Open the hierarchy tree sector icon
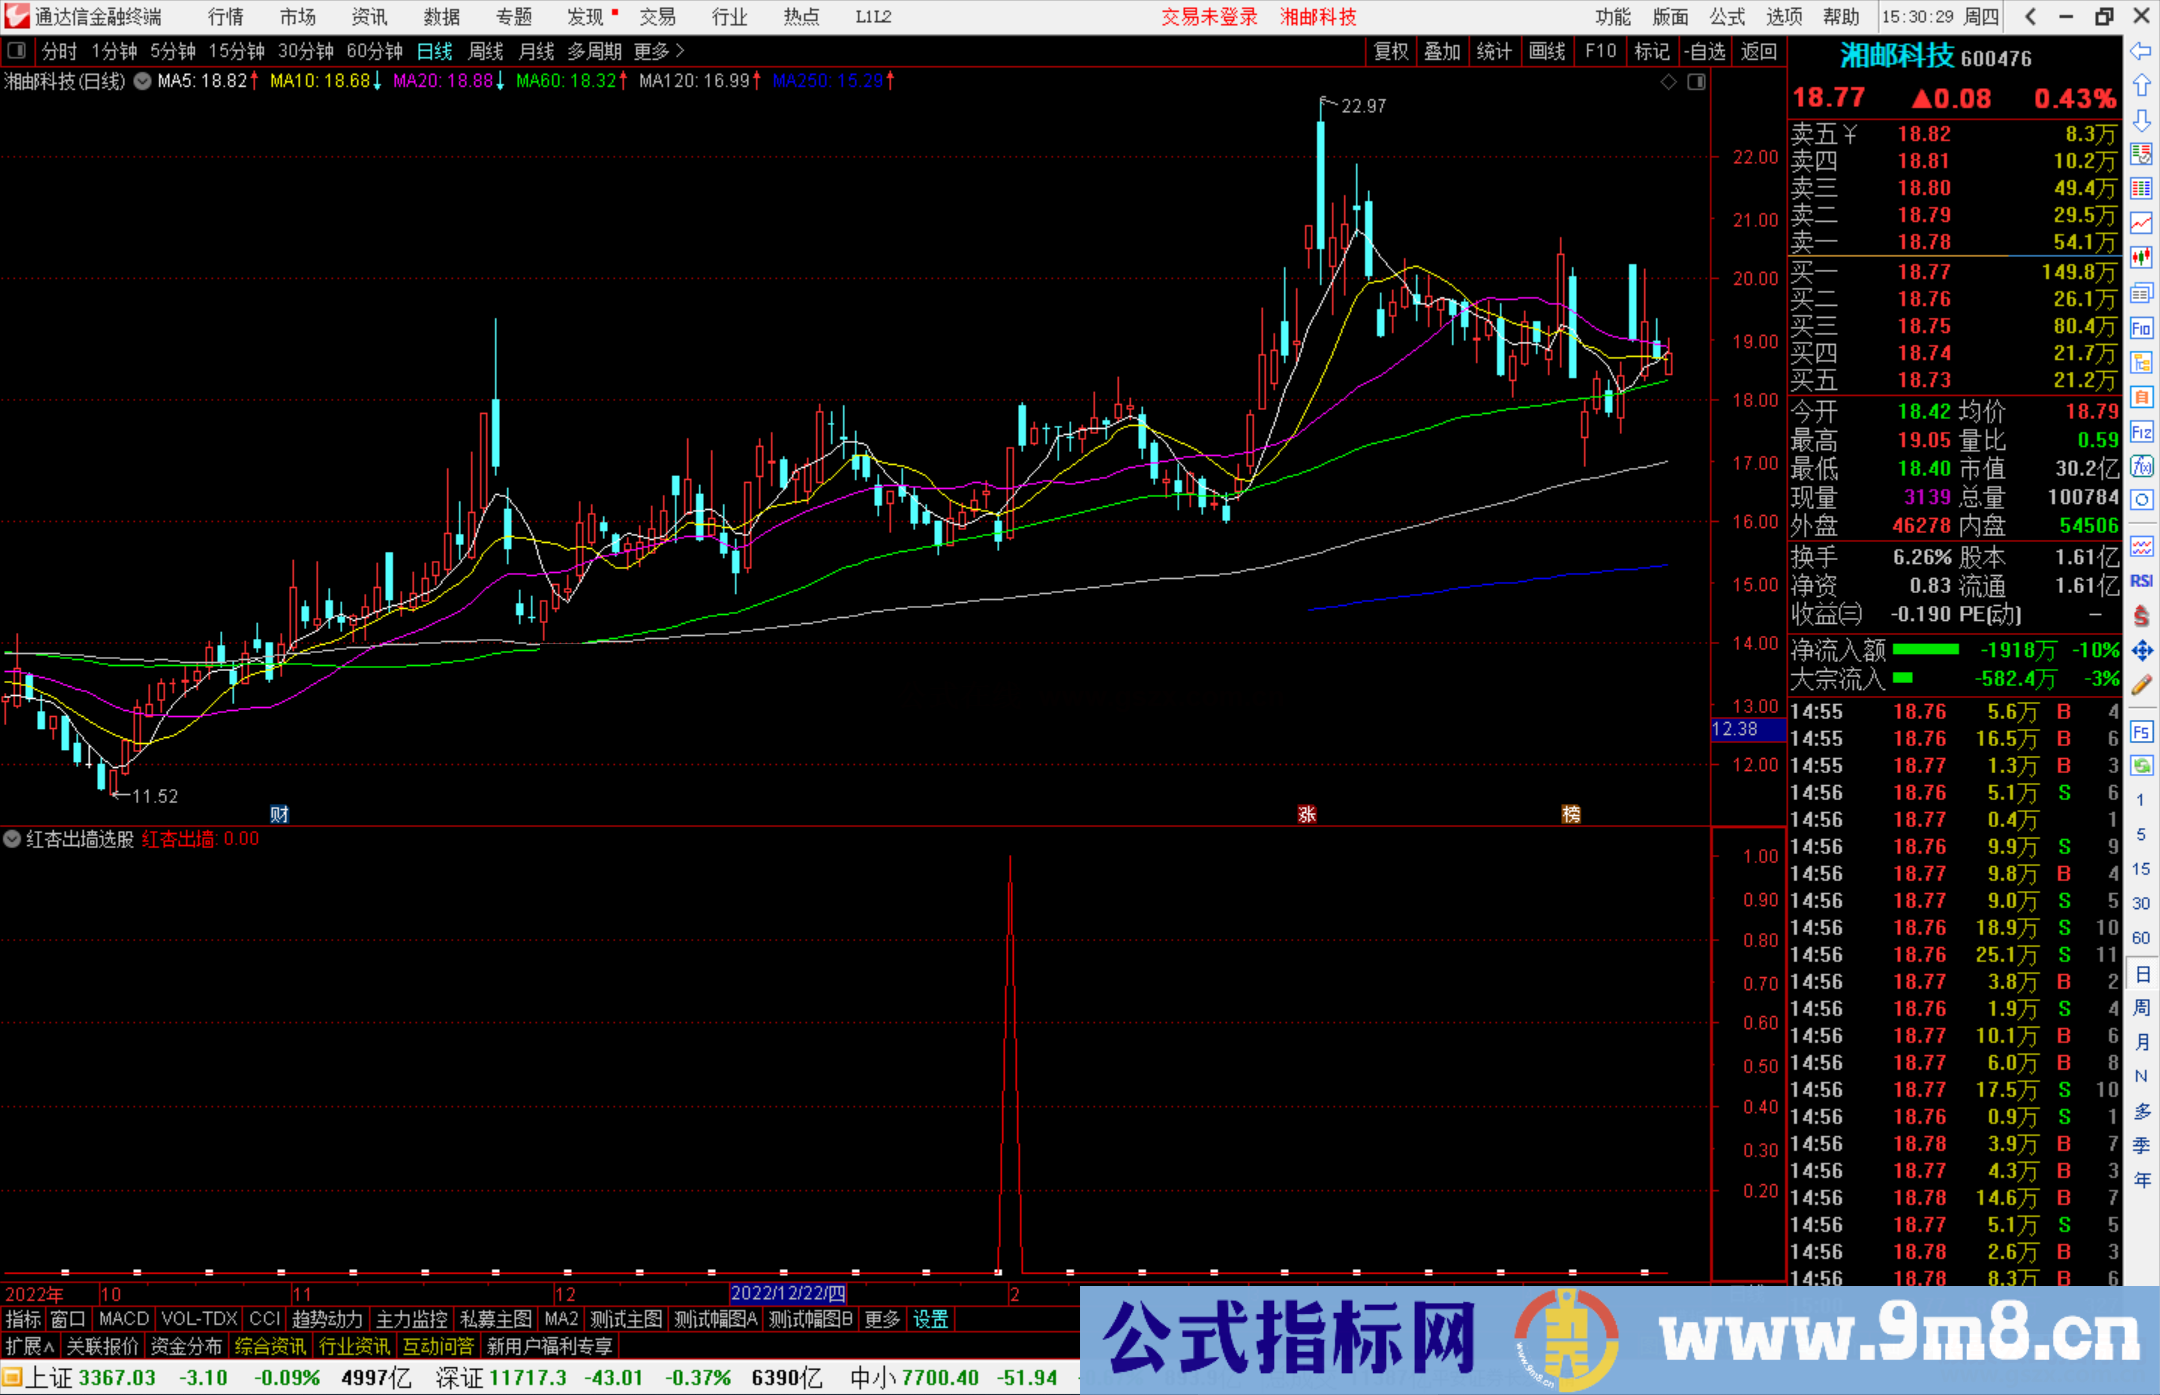Viewport: 2160px width, 1395px height. click(2141, 362)
